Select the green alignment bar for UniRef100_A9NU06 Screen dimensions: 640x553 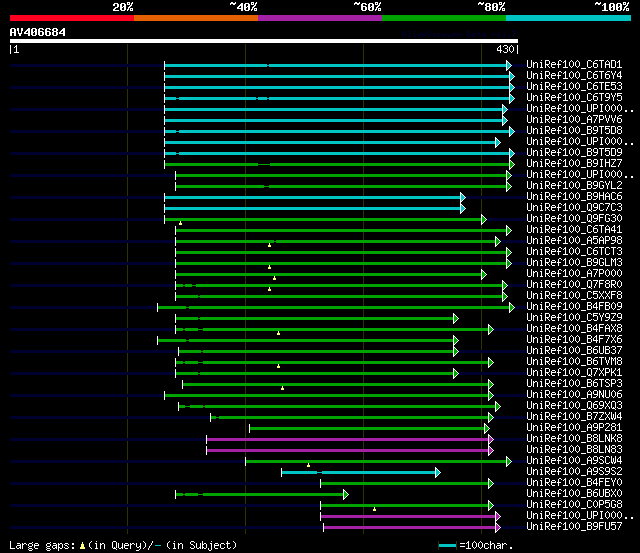click(329, 395)
